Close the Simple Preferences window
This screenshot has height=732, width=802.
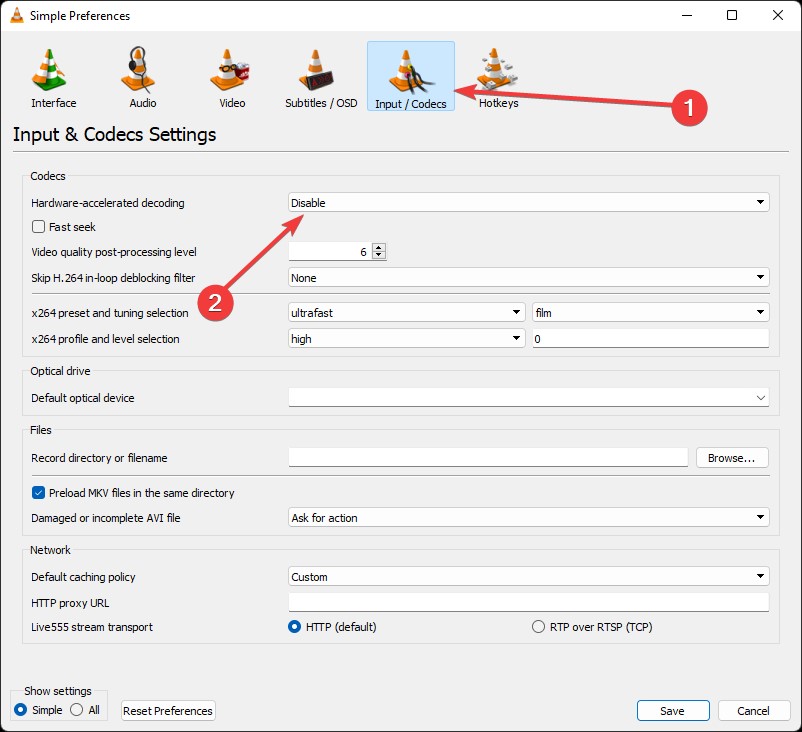777,15
